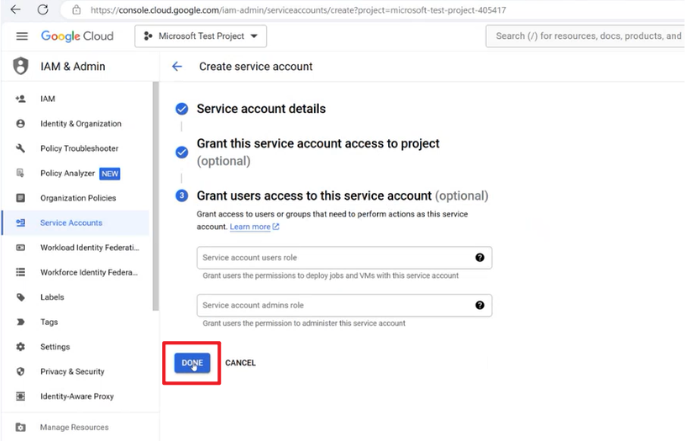This screenshot has width=698, height=441.
Task: Click the Manage Resources icon
Action: tap(20, 427)
